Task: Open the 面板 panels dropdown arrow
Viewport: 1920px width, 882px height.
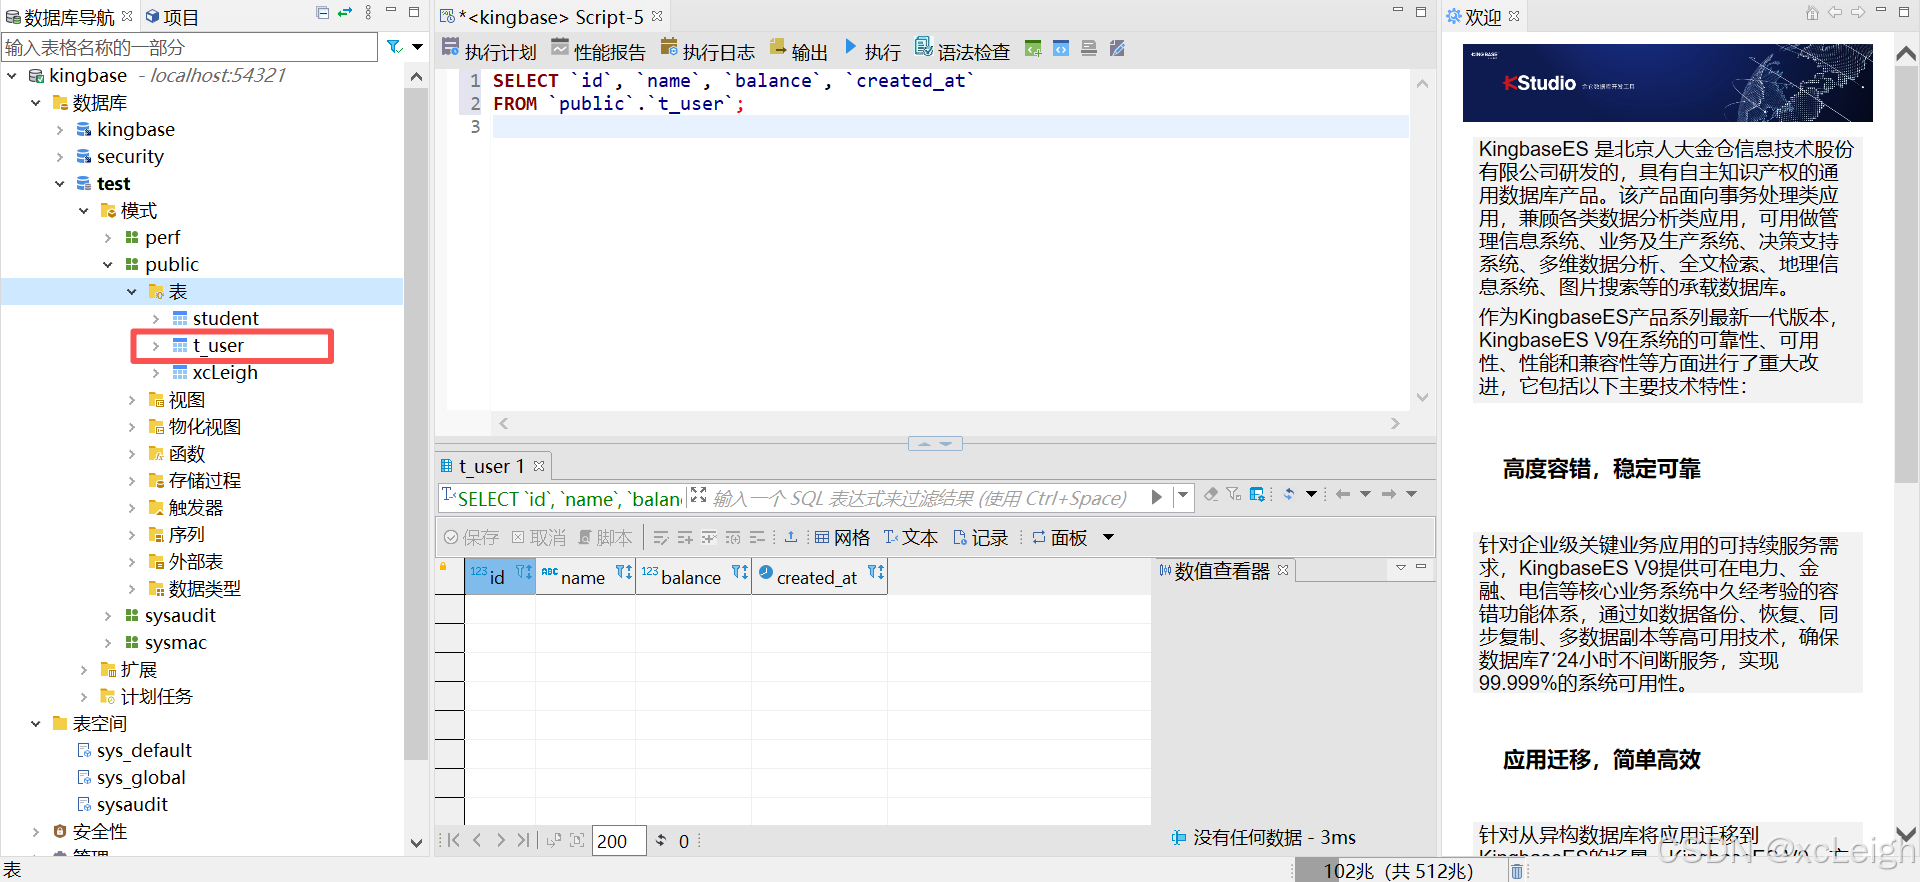Action: click(1108, 538)
